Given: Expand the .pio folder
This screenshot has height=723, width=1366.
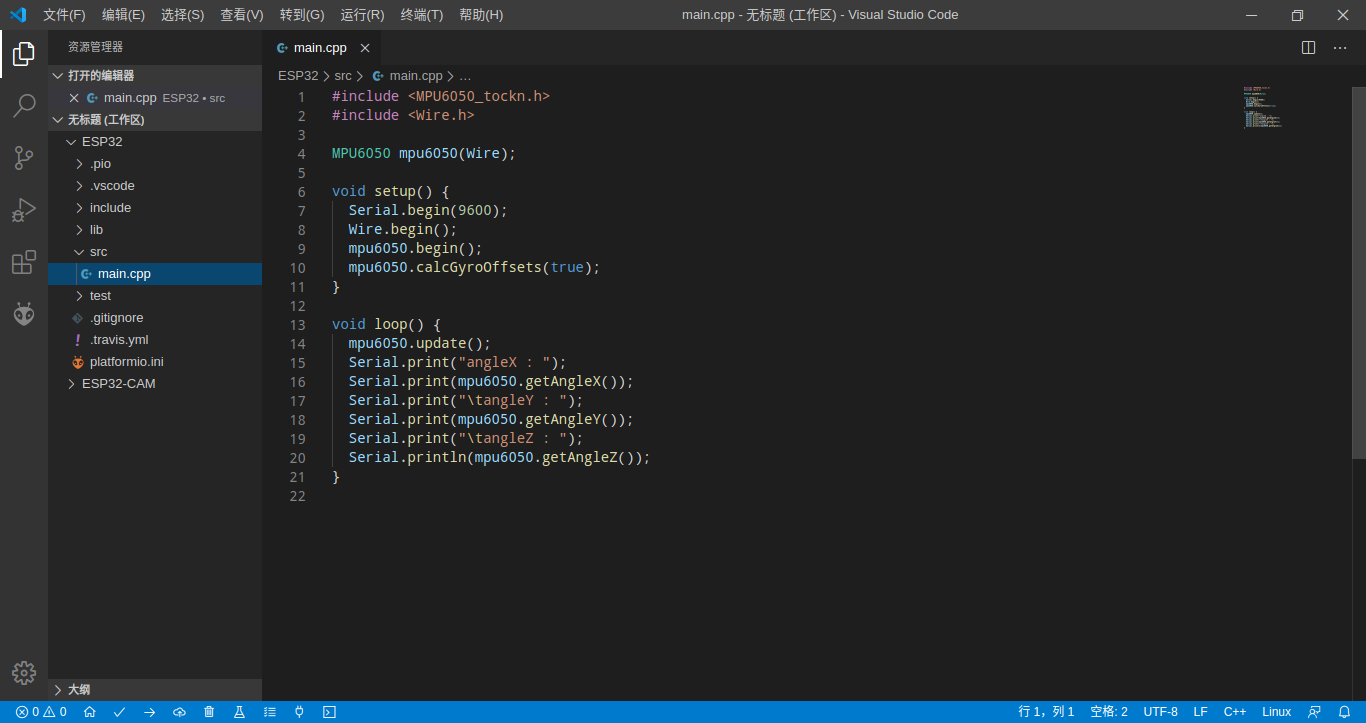Looking at the screenshot, I should [x=155, y=164].
